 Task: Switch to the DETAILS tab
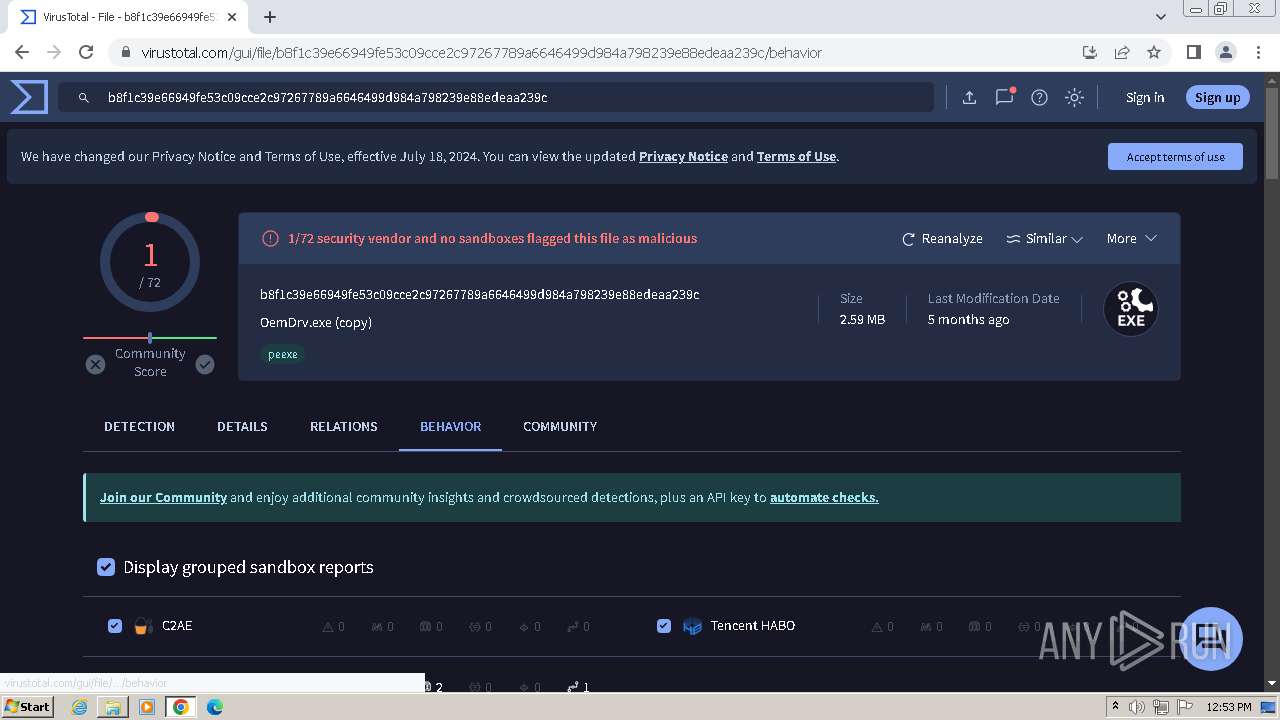tap(242, 426)
